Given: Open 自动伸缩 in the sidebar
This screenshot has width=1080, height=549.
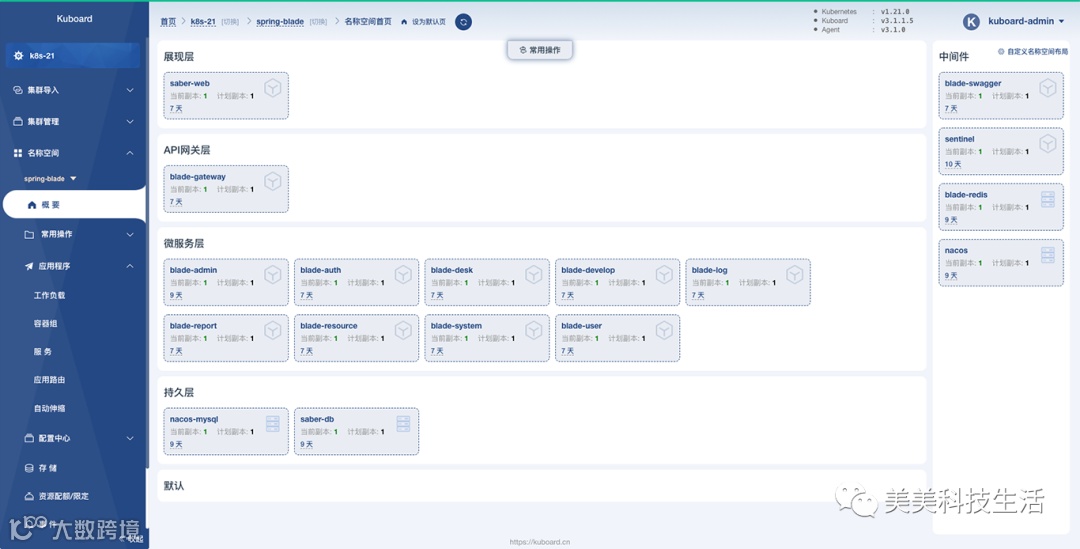Looking at the screenshot, I should 50,408.
